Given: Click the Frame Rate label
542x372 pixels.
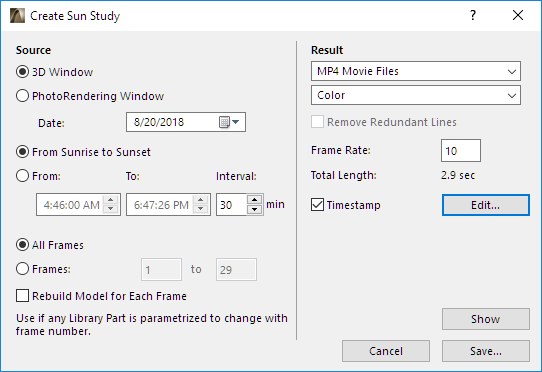Looking at the screenshot, I should click(341, 150).
